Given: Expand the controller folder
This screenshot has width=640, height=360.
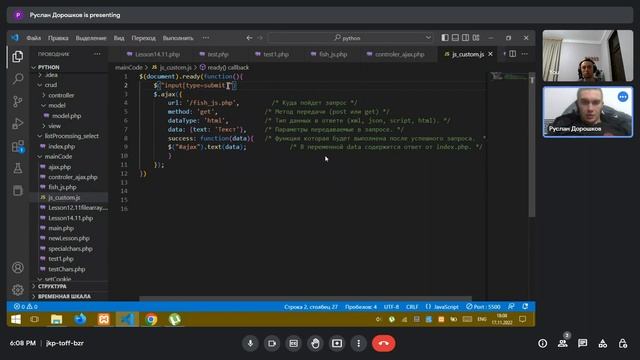Looking at the screenshot, I should [x=61, y=95].
